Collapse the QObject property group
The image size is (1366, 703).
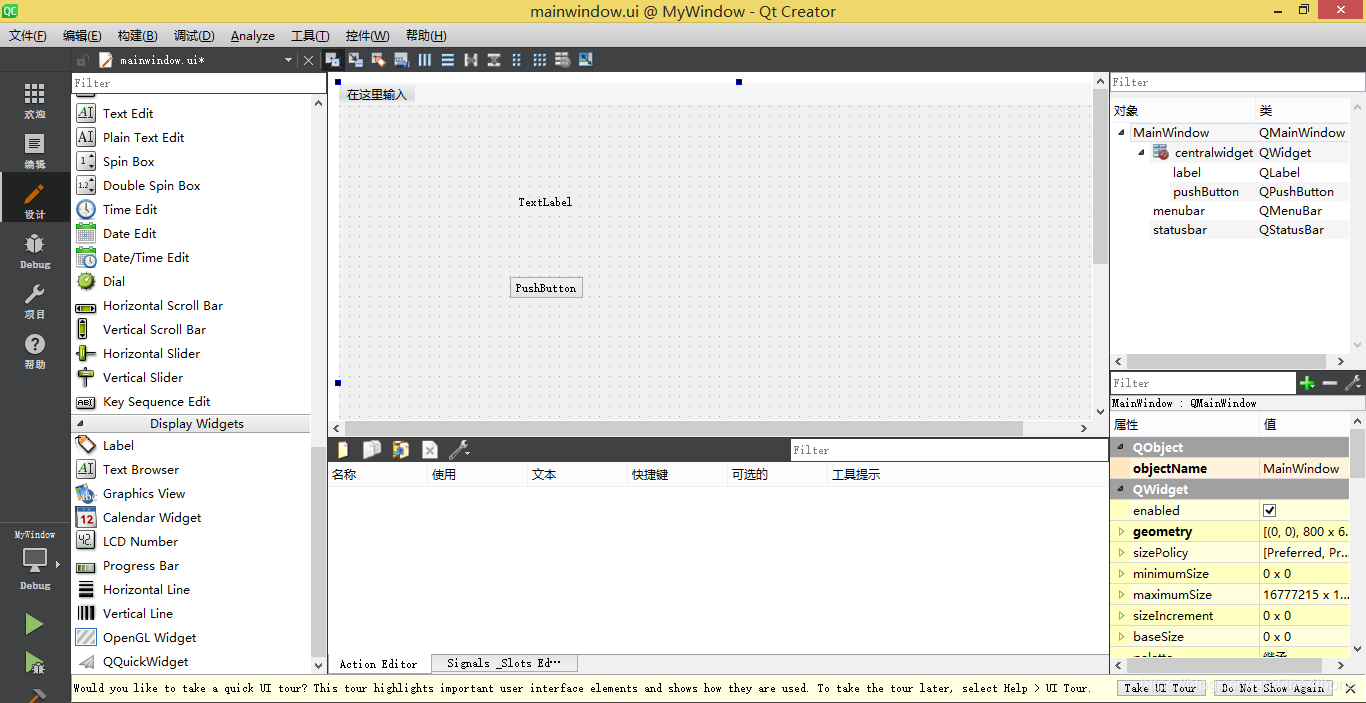1120,448
